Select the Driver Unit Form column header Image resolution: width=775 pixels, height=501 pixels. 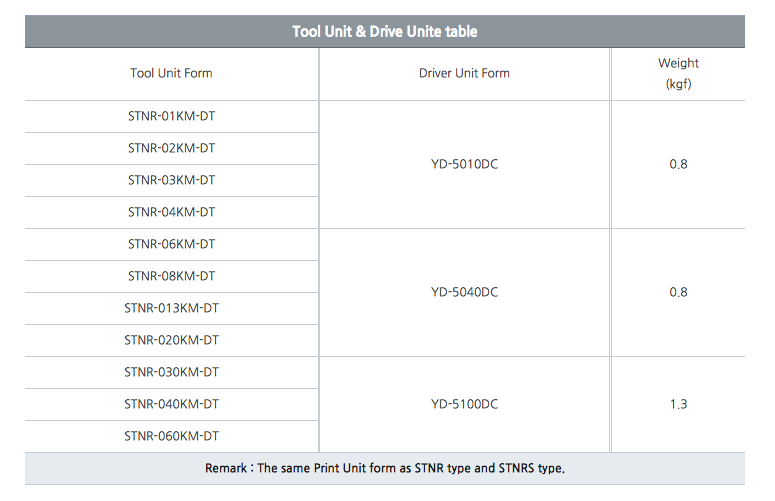coord(464,73)
